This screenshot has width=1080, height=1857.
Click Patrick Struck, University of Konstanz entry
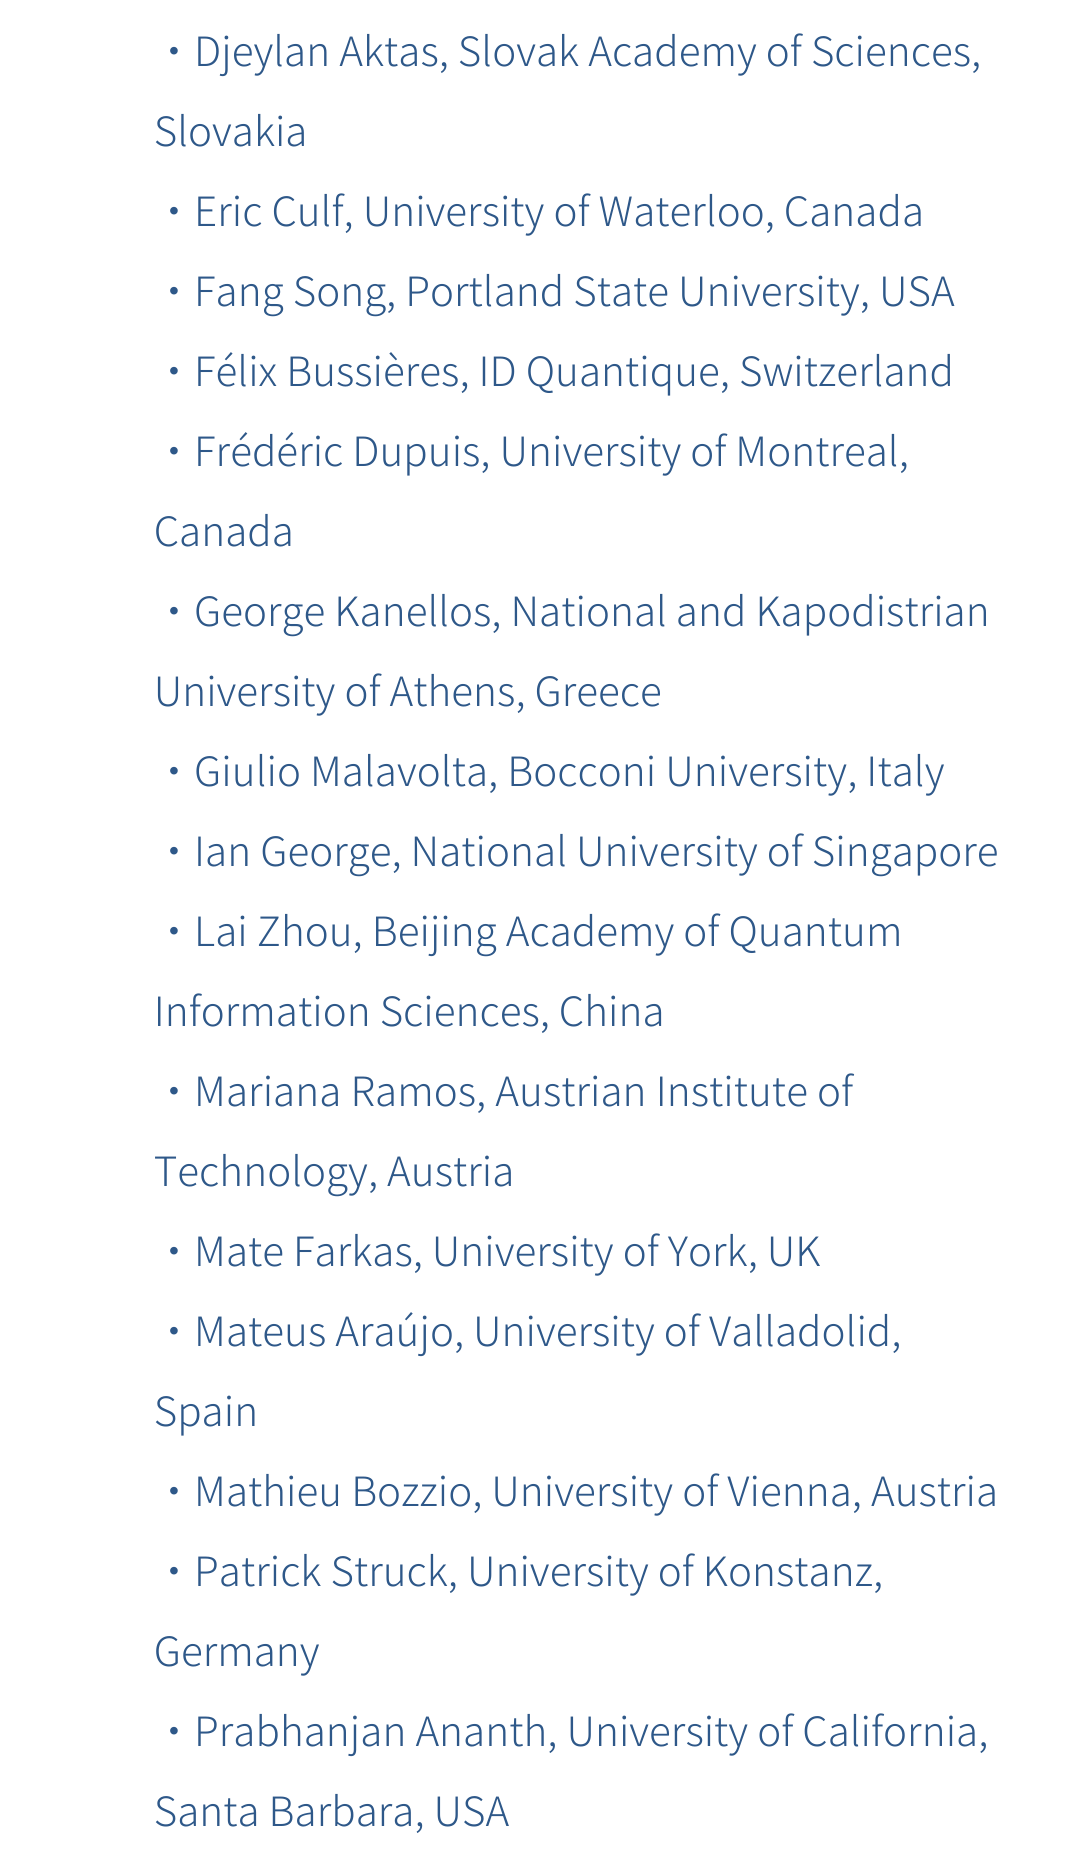pos(519,1612)
